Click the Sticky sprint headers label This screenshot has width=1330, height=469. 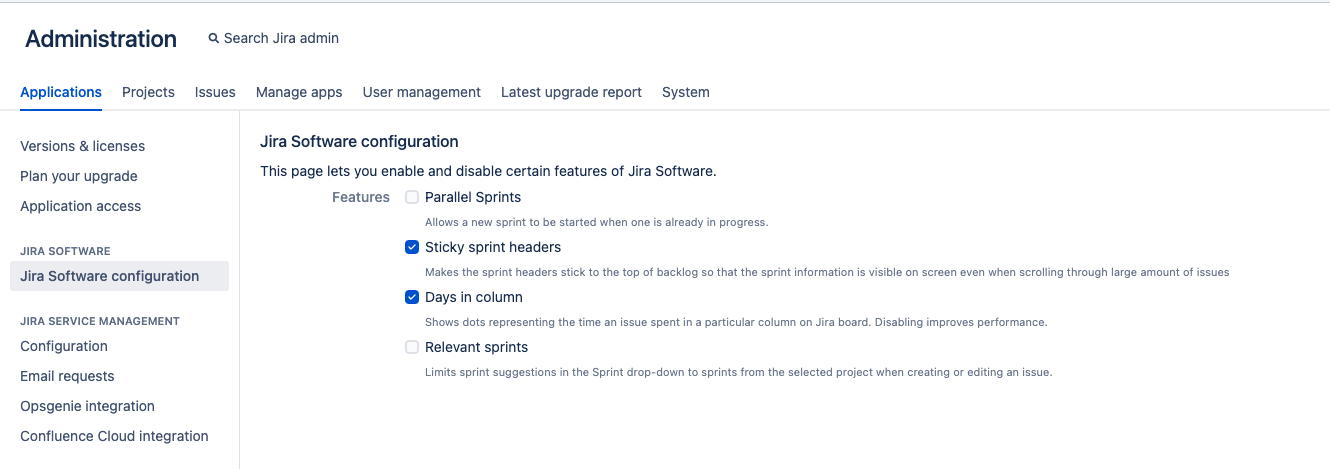[493, 247]
